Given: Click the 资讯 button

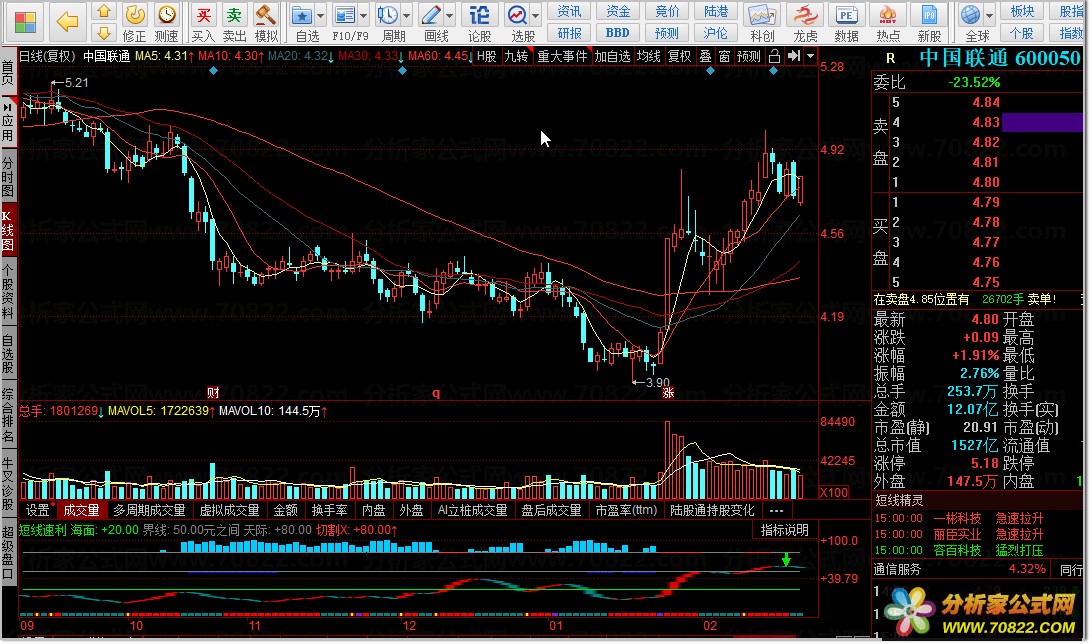Looking at the screenshot, I should [x=569, y=11].
